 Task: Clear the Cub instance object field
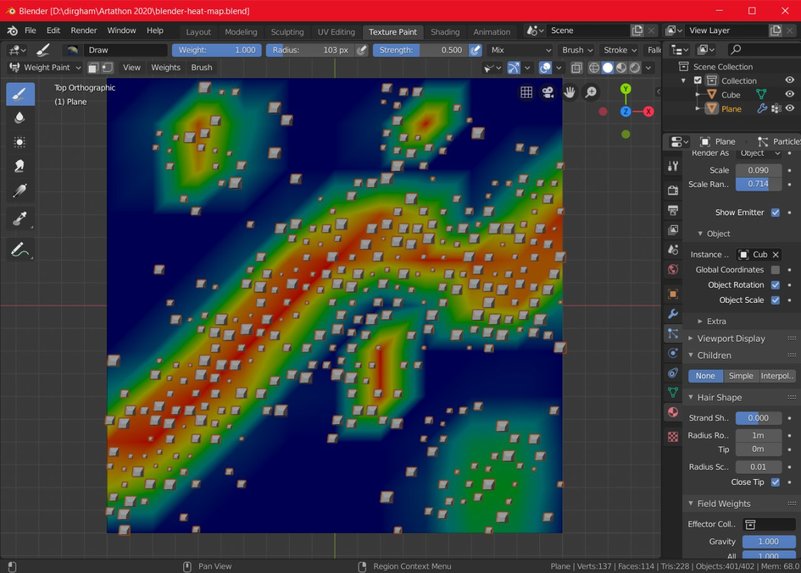tap(775, 254)
